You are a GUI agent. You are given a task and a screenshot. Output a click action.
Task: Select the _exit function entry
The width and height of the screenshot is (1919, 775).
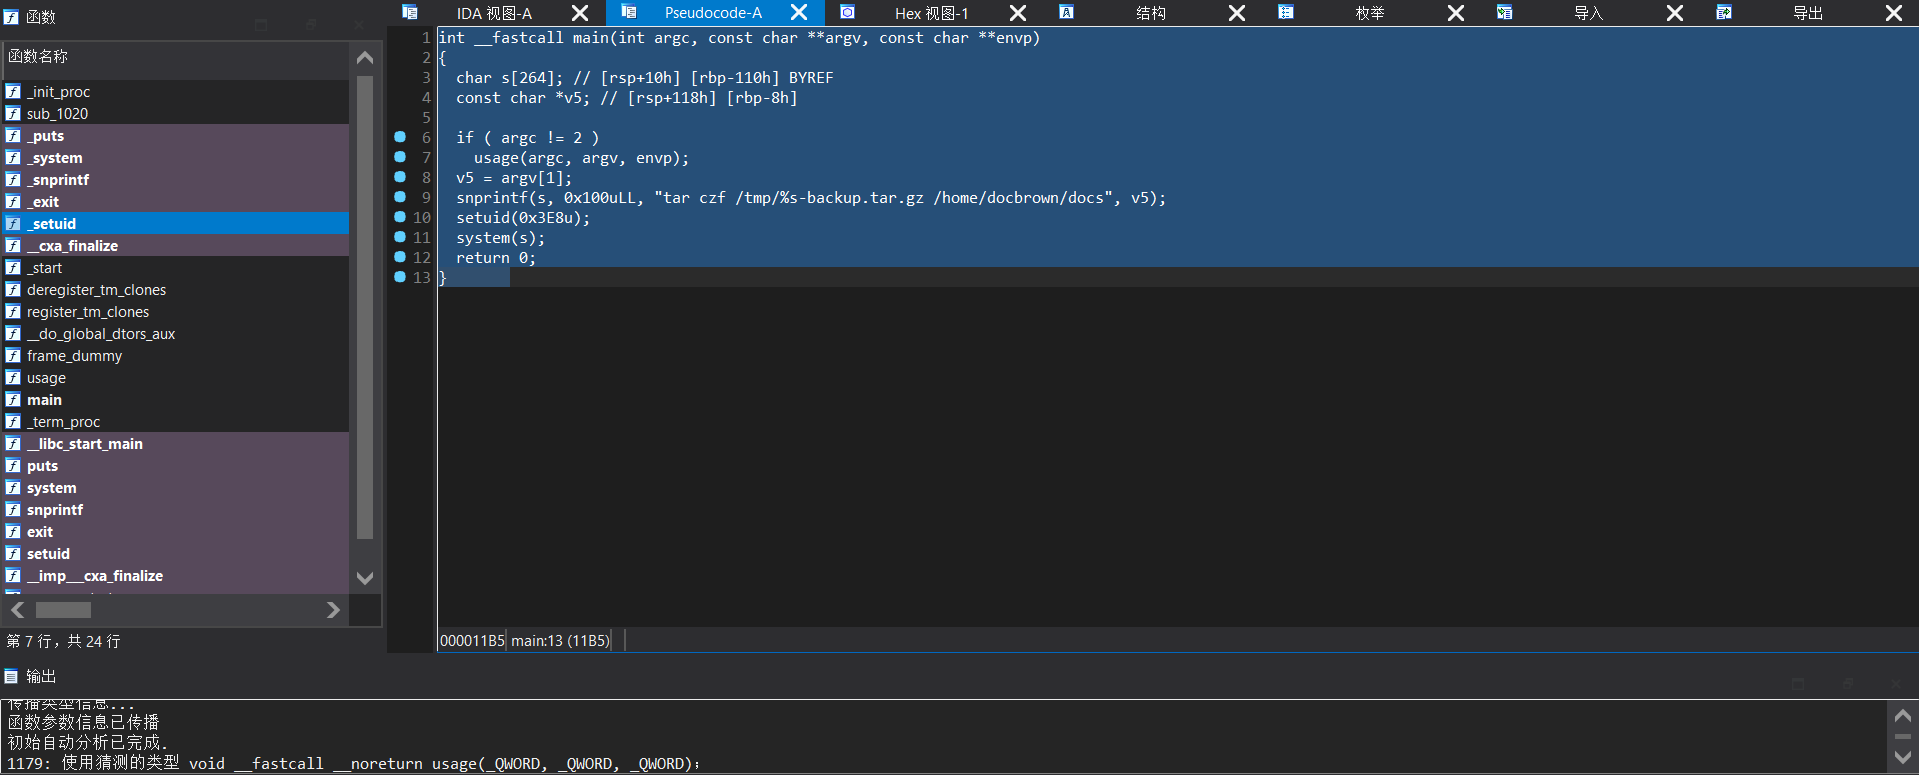[175, 201]
